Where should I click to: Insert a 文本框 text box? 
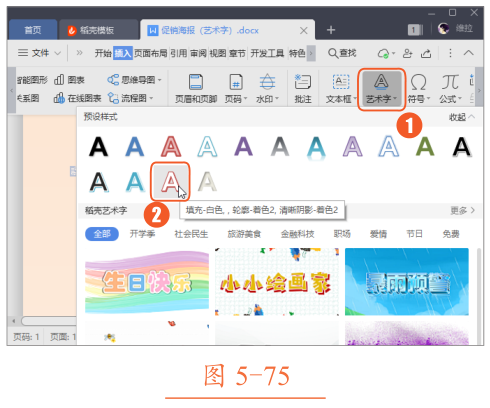341,89
